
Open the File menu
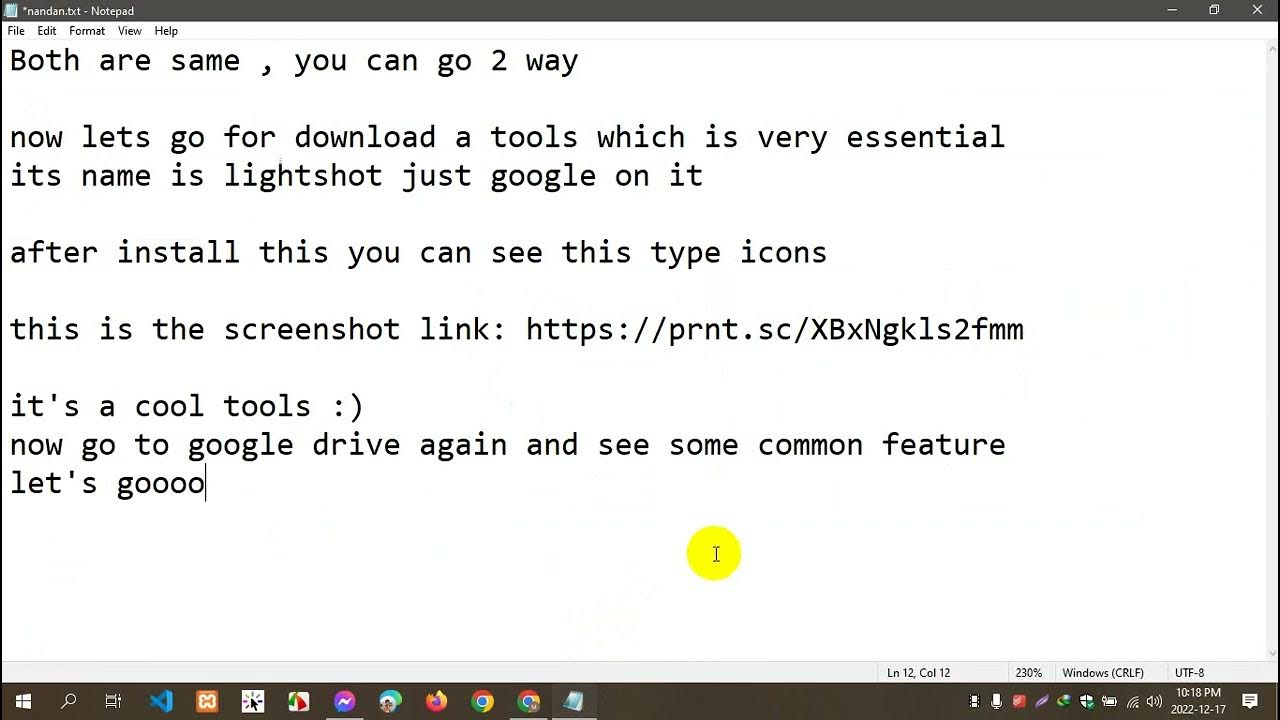(x=16, y=31)
